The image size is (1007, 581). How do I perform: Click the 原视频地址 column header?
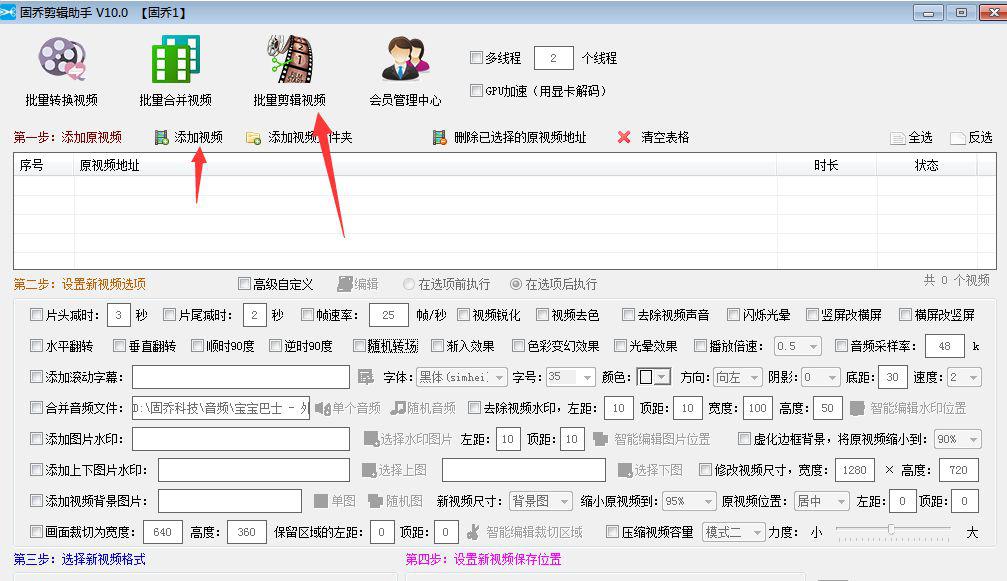click(110, 166)
